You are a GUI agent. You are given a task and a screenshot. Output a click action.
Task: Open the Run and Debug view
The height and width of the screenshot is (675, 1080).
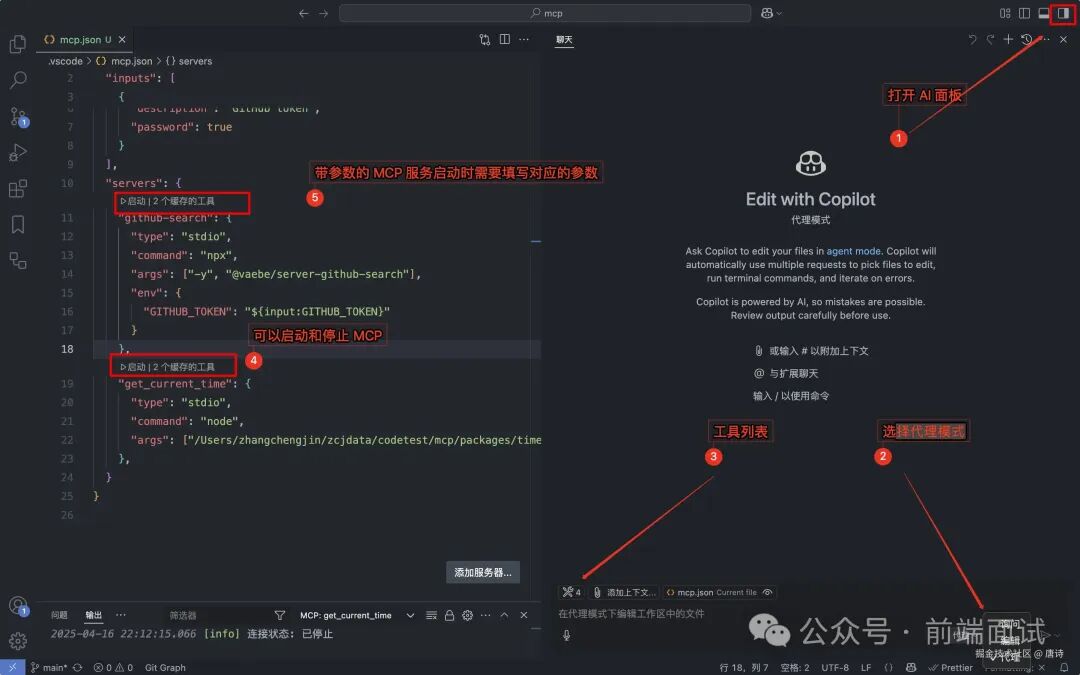coord(18,152)
